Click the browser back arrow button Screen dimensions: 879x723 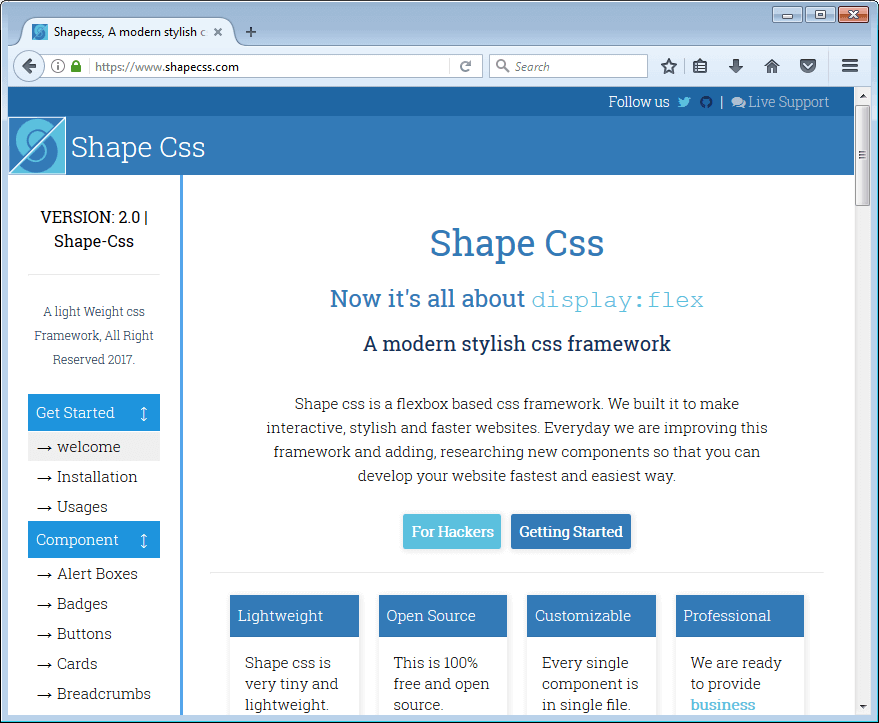[29, 66]
